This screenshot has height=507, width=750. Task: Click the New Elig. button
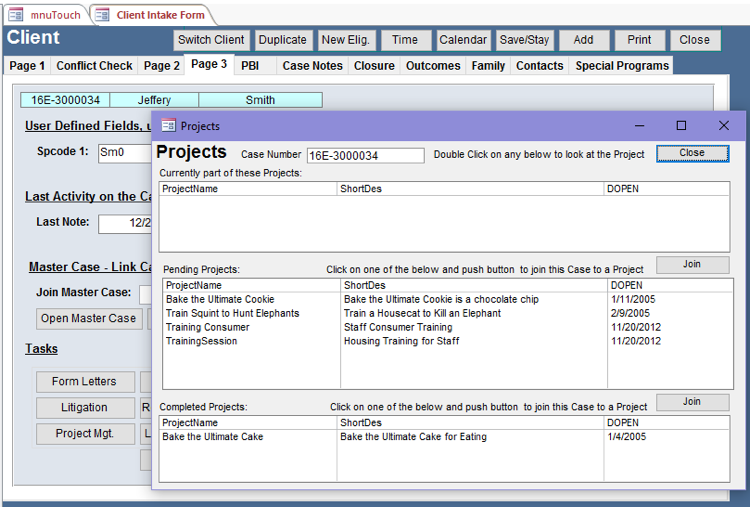(x=346, y=40)
